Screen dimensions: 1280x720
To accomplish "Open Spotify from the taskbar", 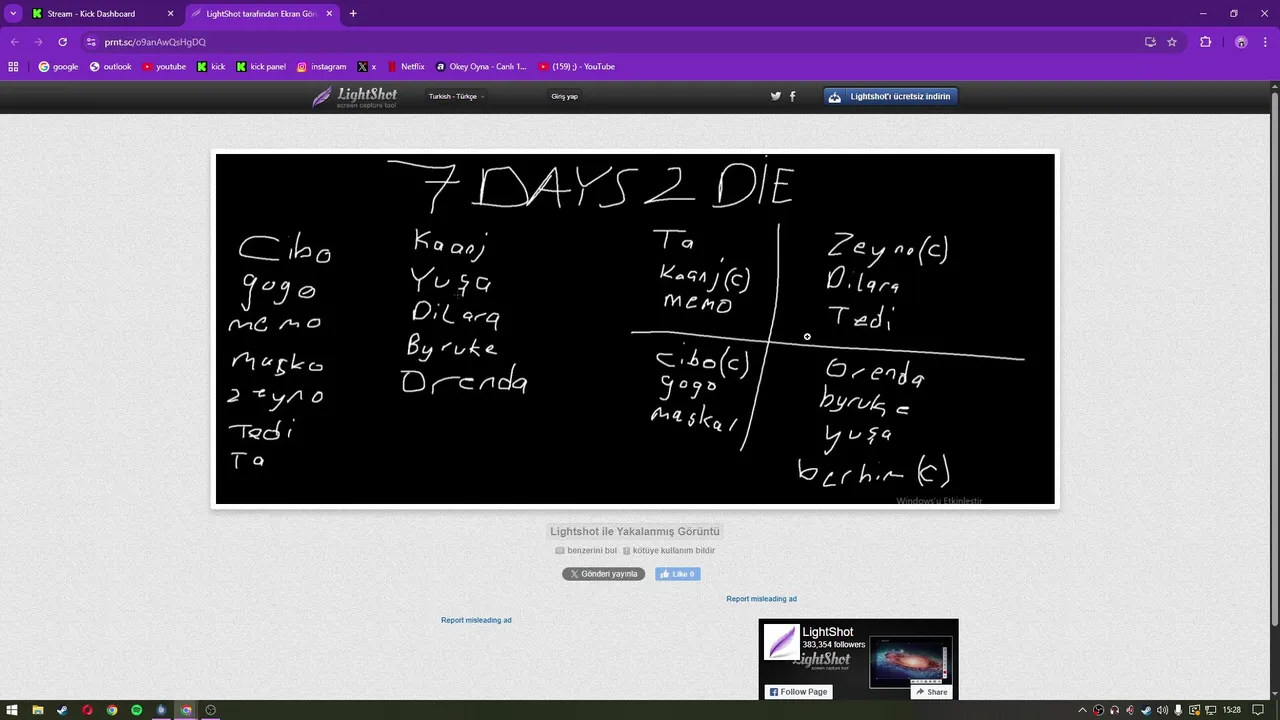I will coord(137,710).
